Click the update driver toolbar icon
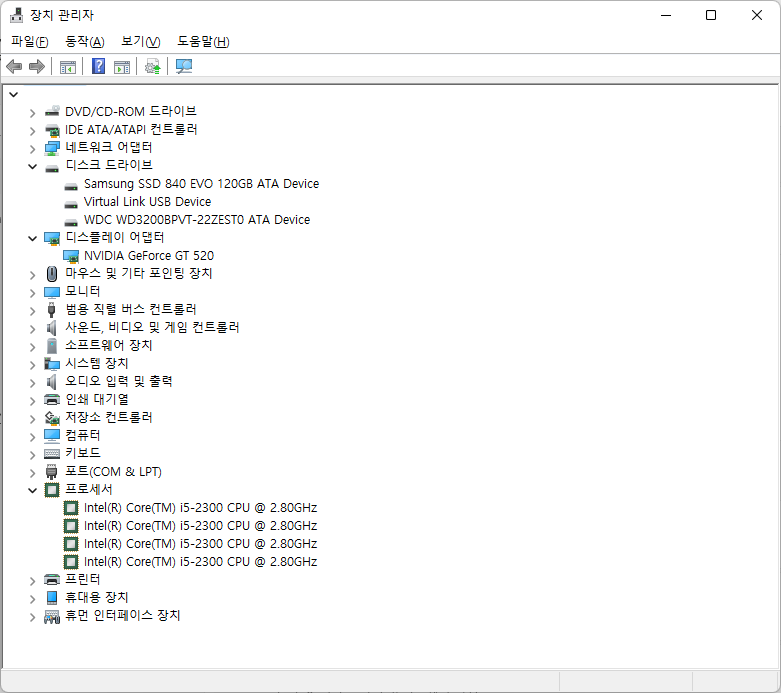Viewport: 781px width, 693px height. 152,66
